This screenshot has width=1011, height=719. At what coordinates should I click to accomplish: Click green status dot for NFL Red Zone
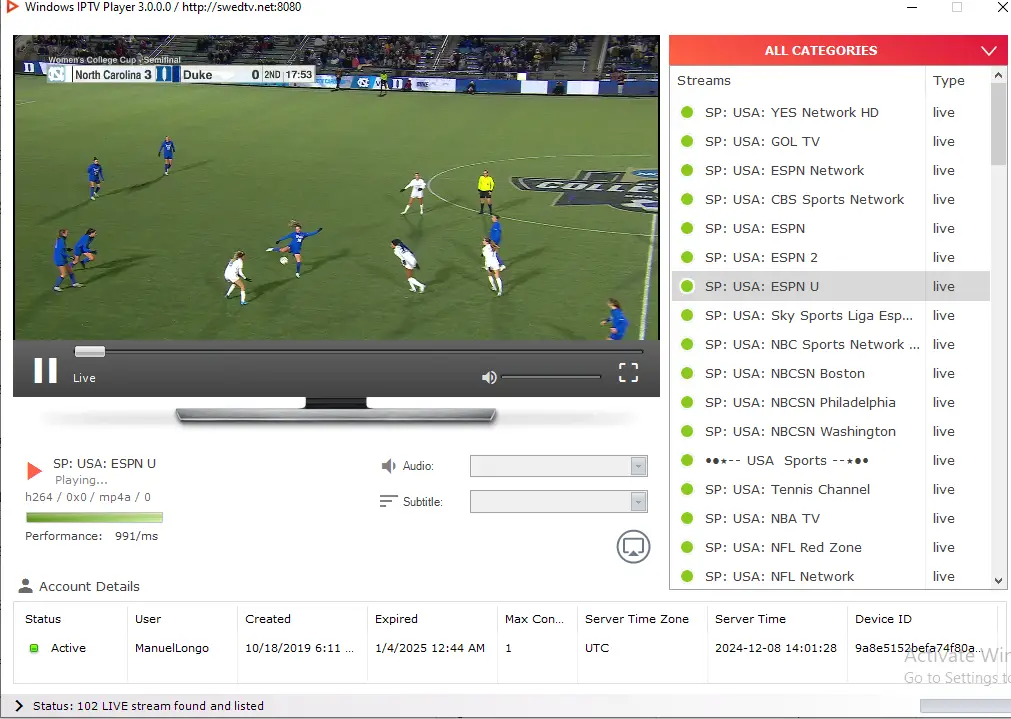pos(687,547)
